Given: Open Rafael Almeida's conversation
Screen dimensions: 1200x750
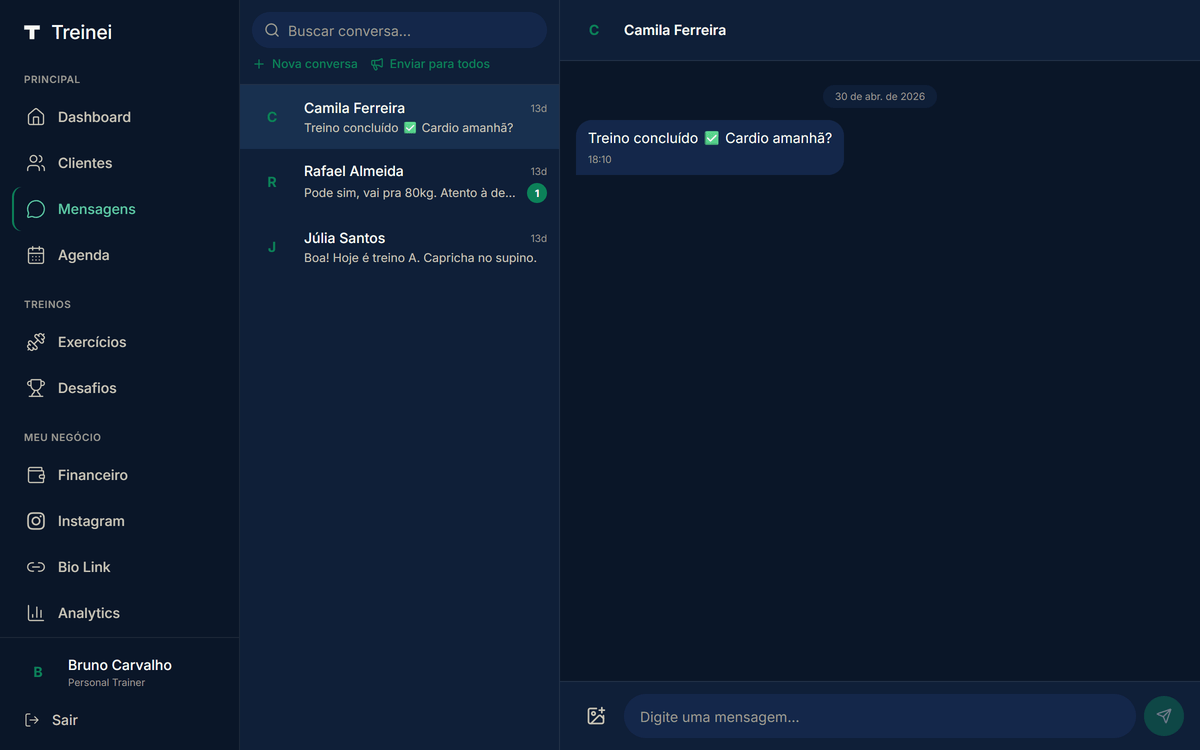Looking at the screenshot, I should (399, 182).
